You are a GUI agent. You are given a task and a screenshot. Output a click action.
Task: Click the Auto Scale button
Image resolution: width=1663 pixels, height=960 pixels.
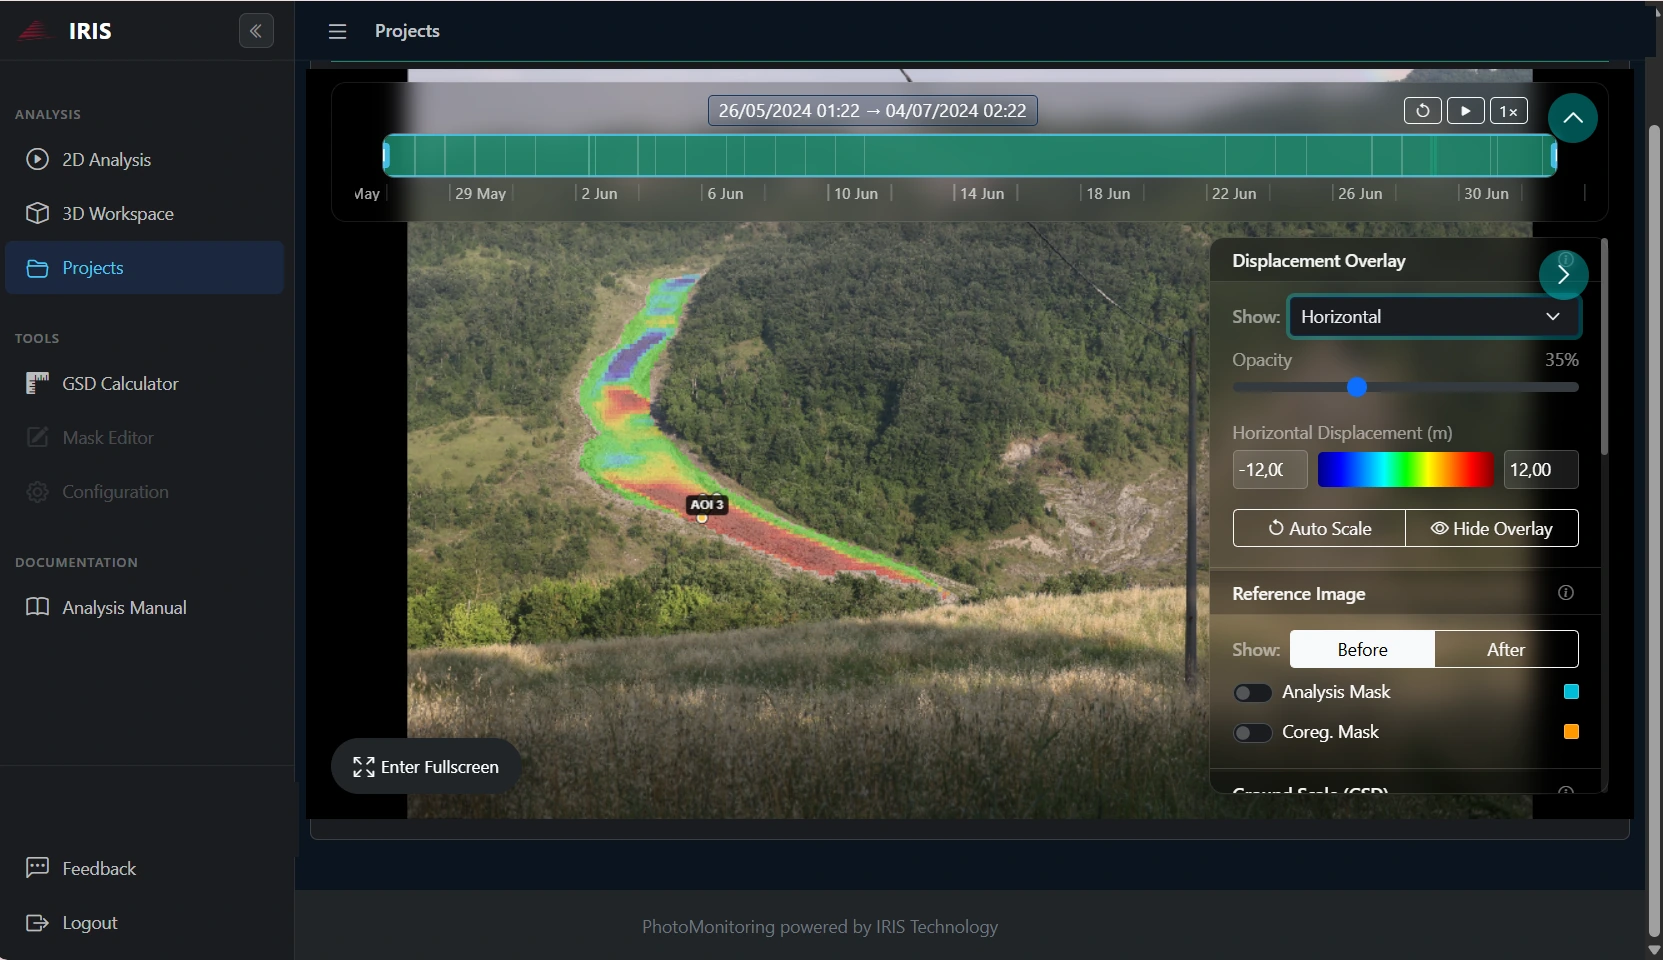(x=1319, y=529)
